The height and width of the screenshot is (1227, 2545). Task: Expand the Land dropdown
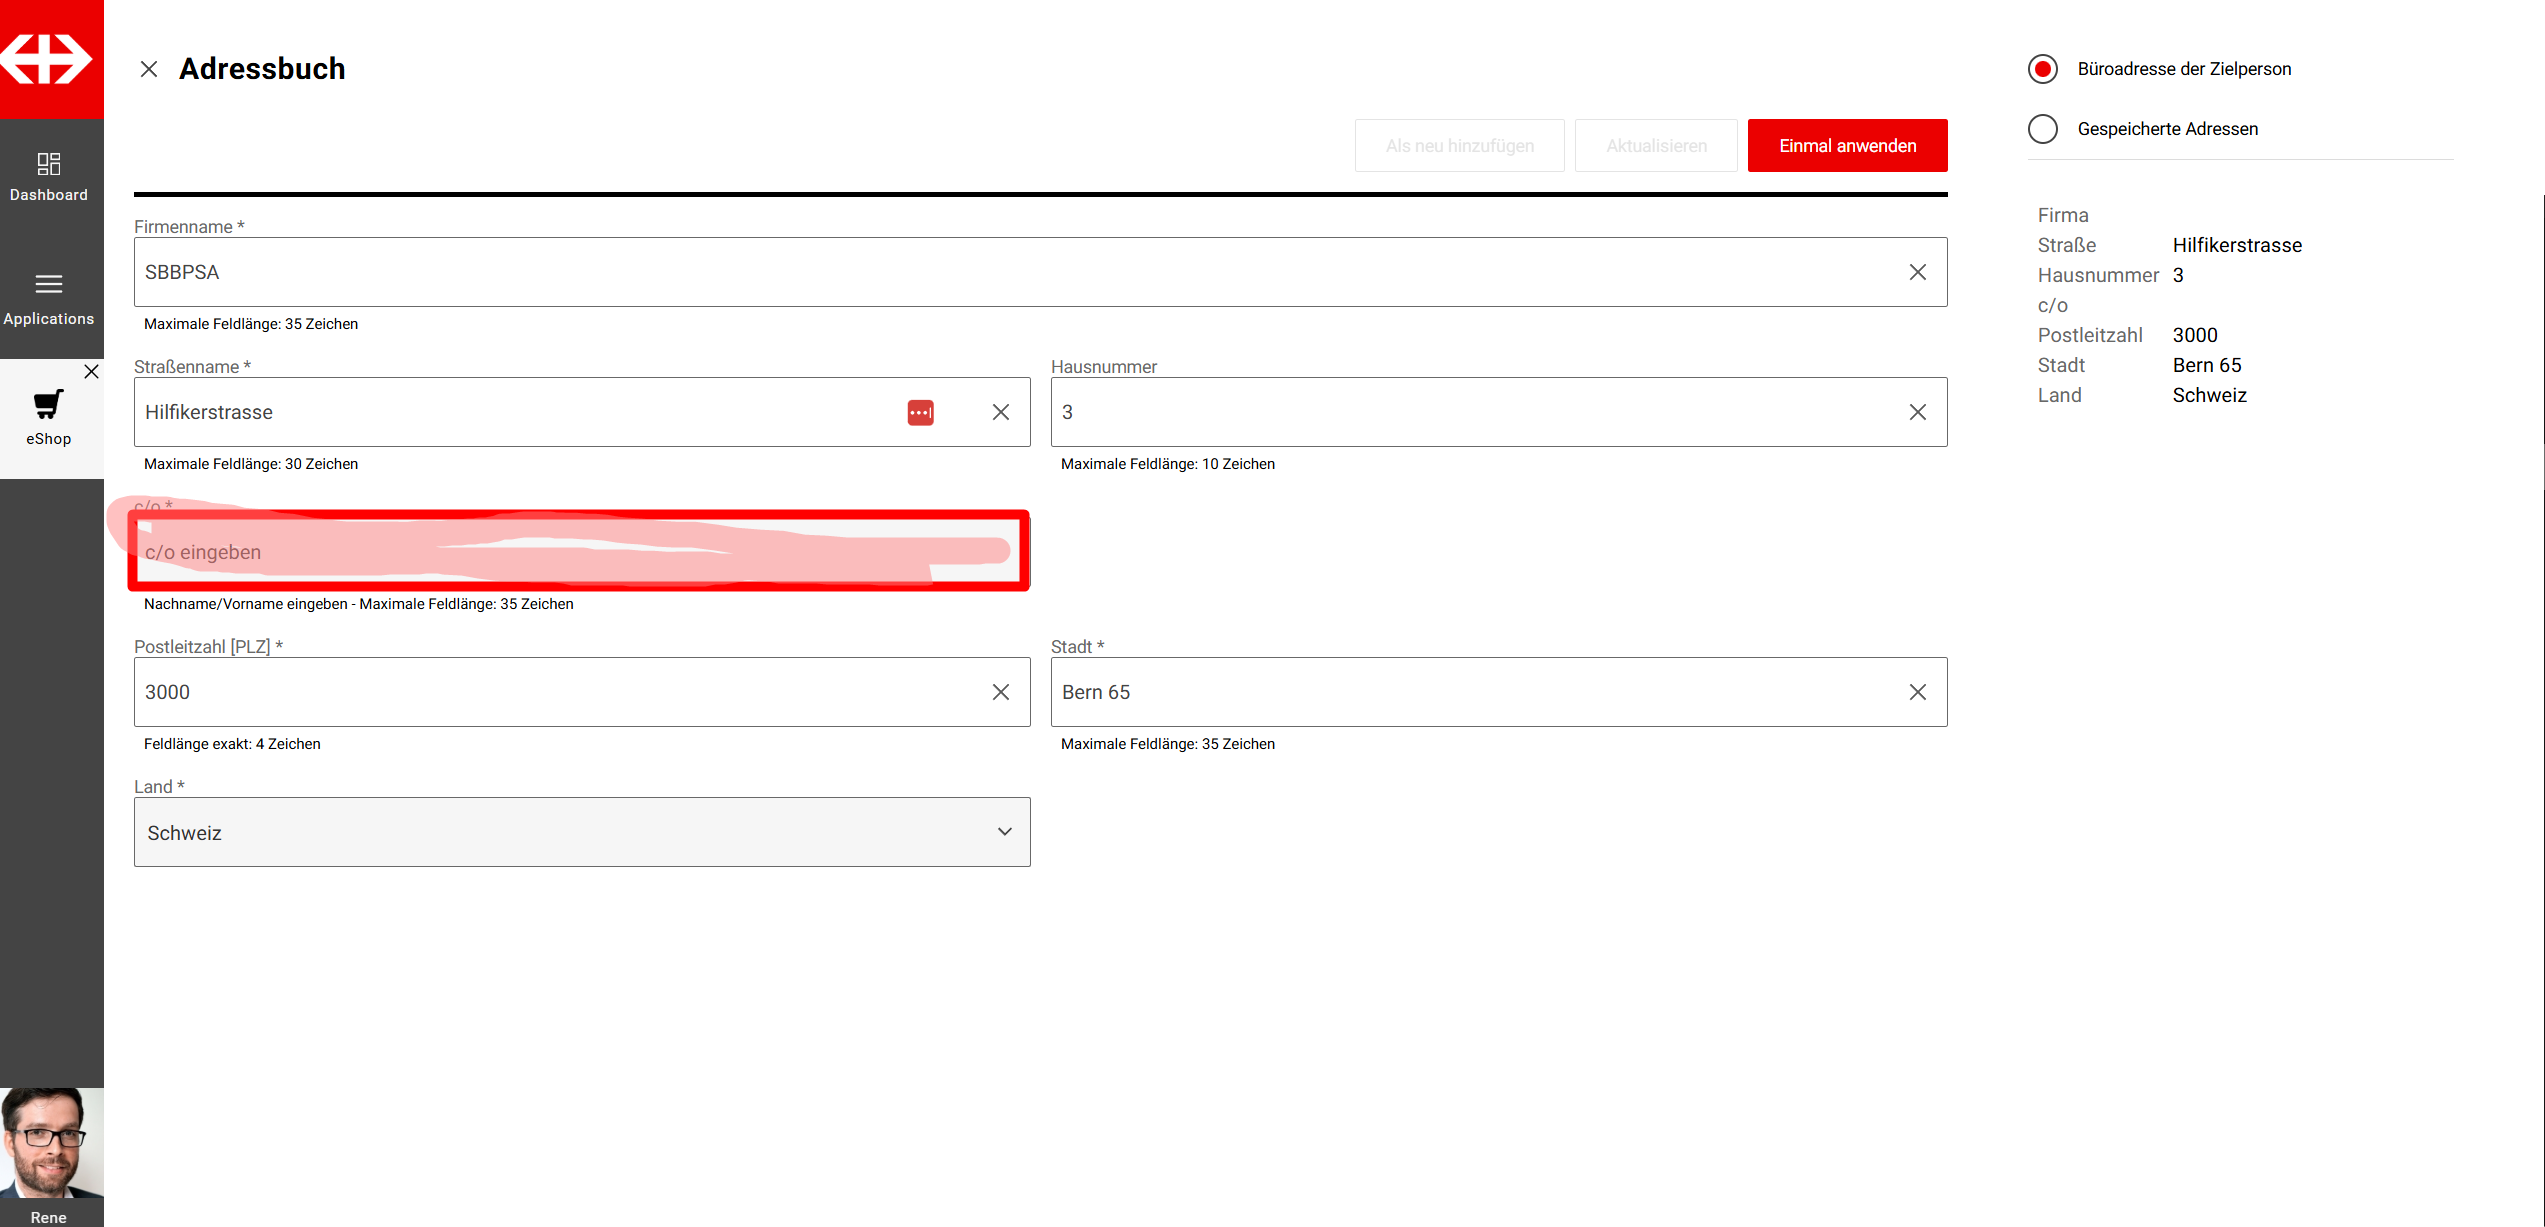1004,832
